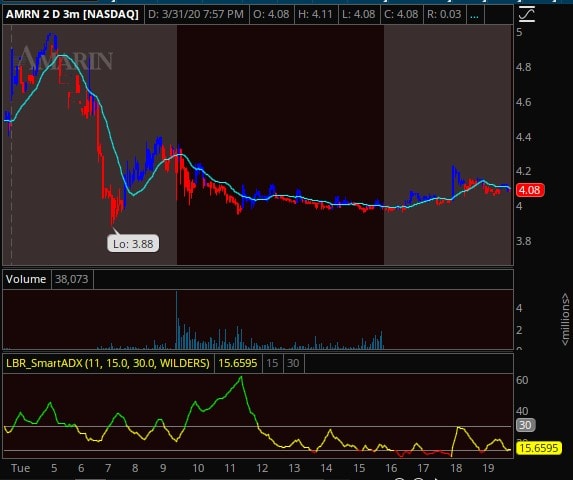The height and width of the screenshot is (480, 573).
Task: Click hour 18 on the time axis
Action: click(456, 468)
